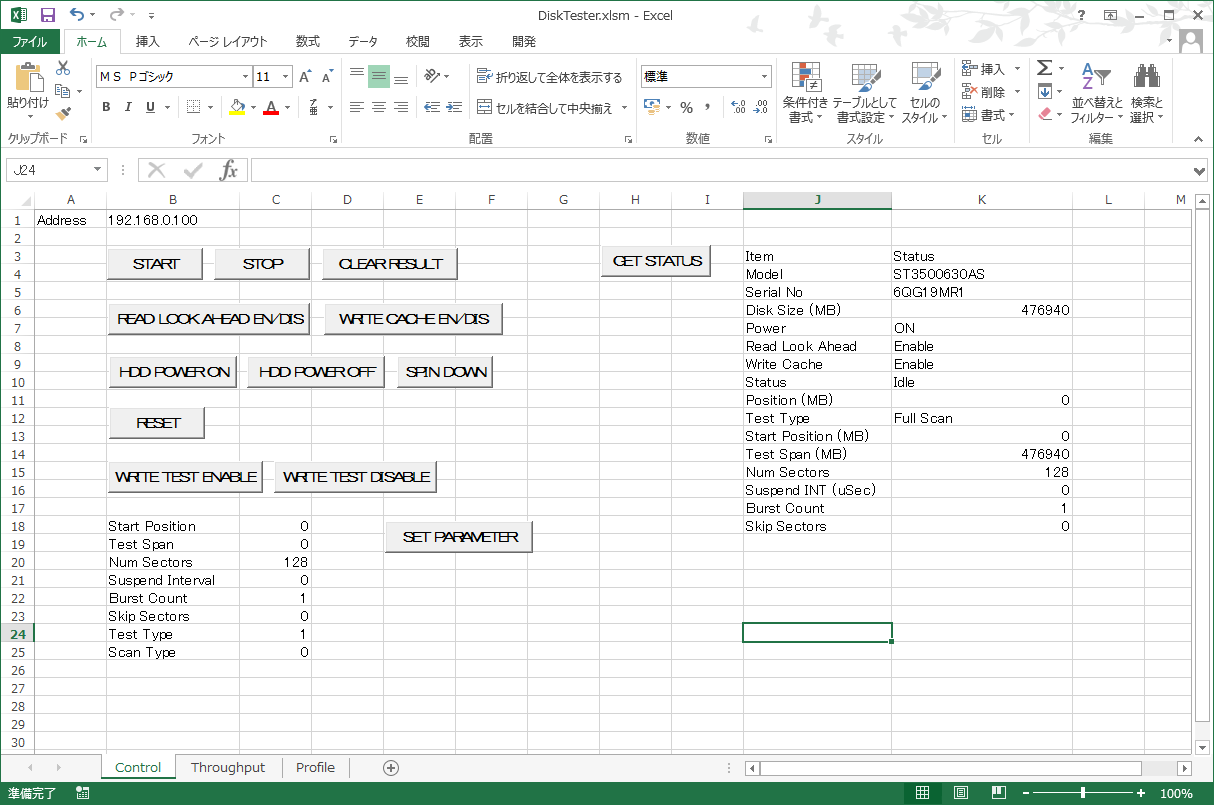Toggle italic formatting
The image size is (1214, 805).
click(129, 108)
